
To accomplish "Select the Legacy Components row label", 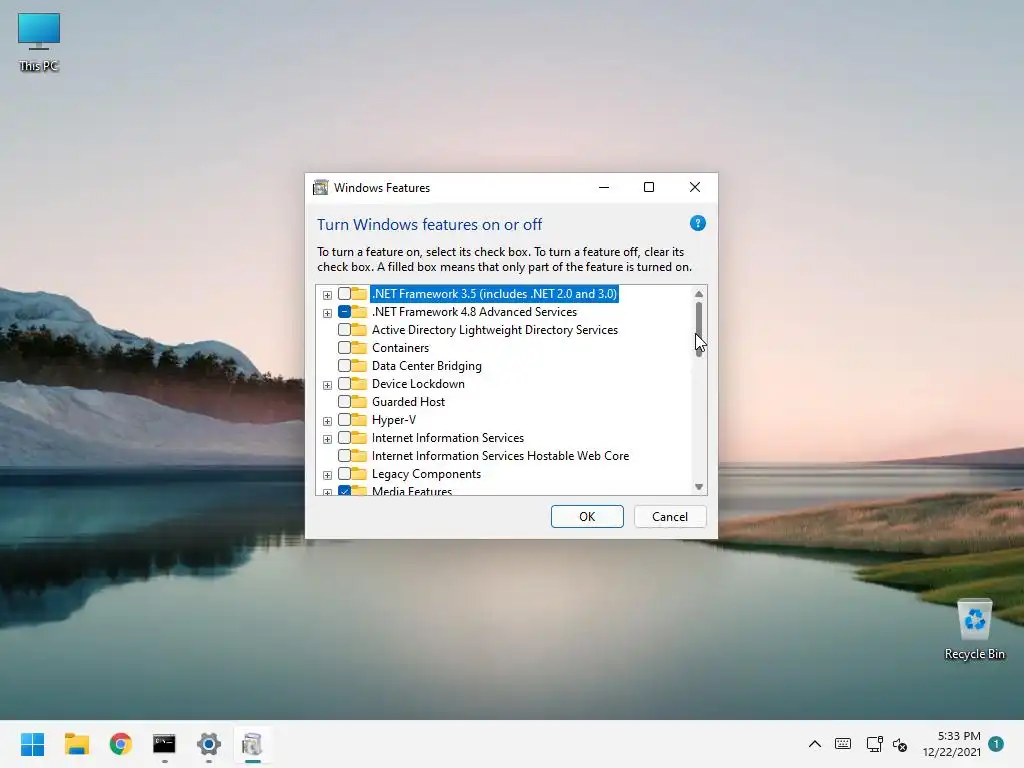I will click(426, 473).
